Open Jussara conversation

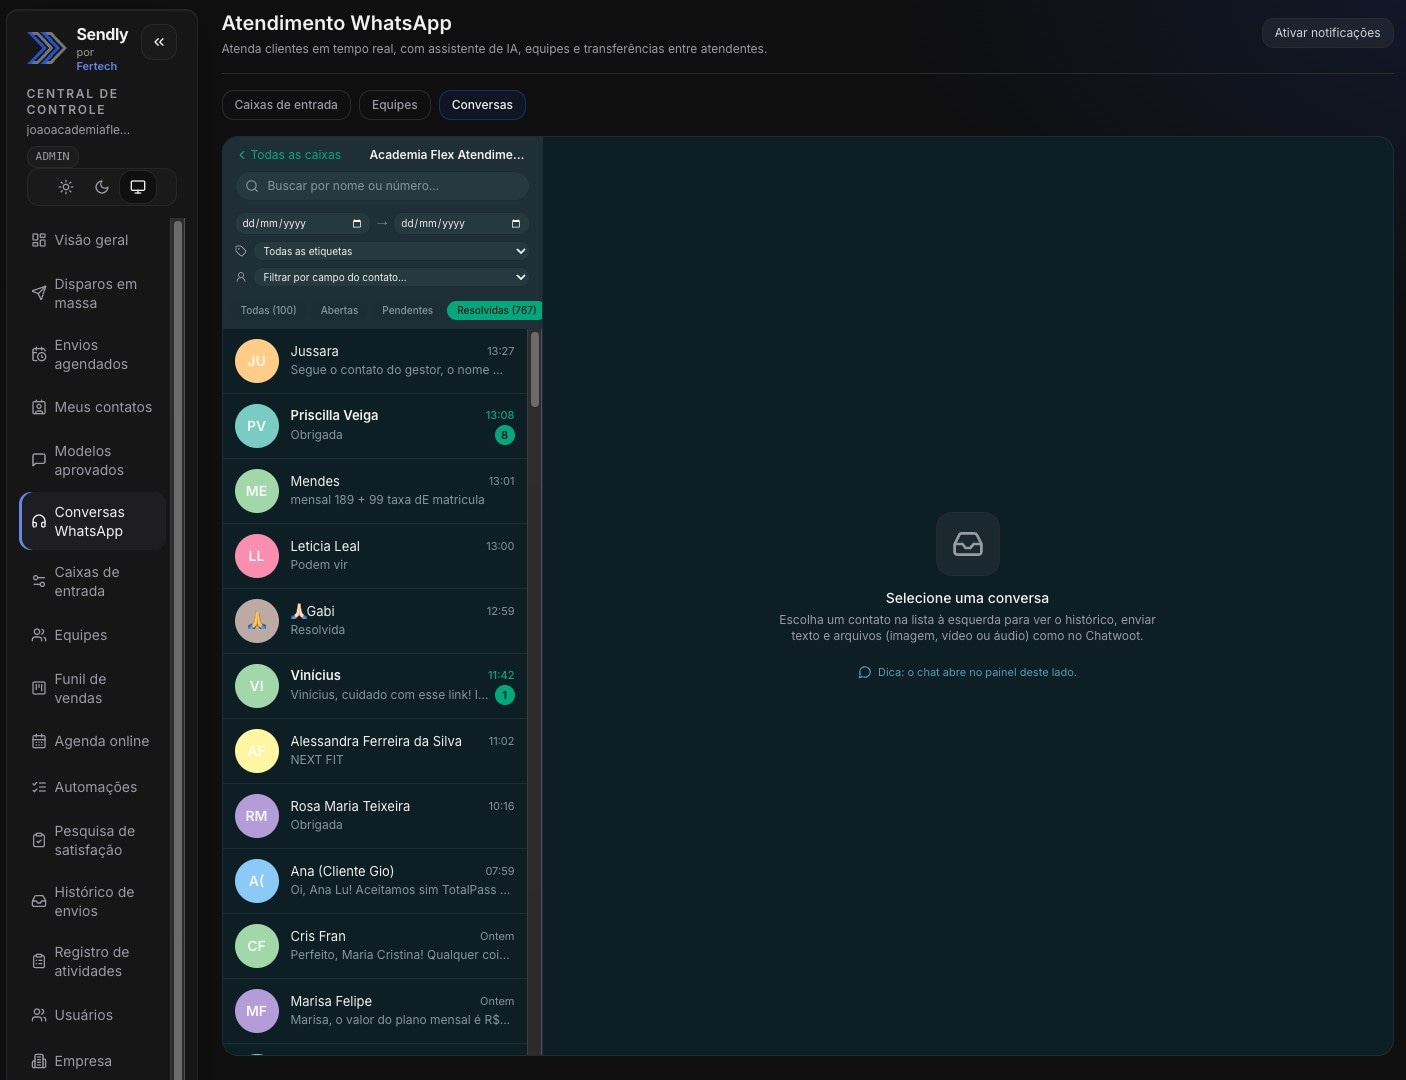[x=375, y=361]
